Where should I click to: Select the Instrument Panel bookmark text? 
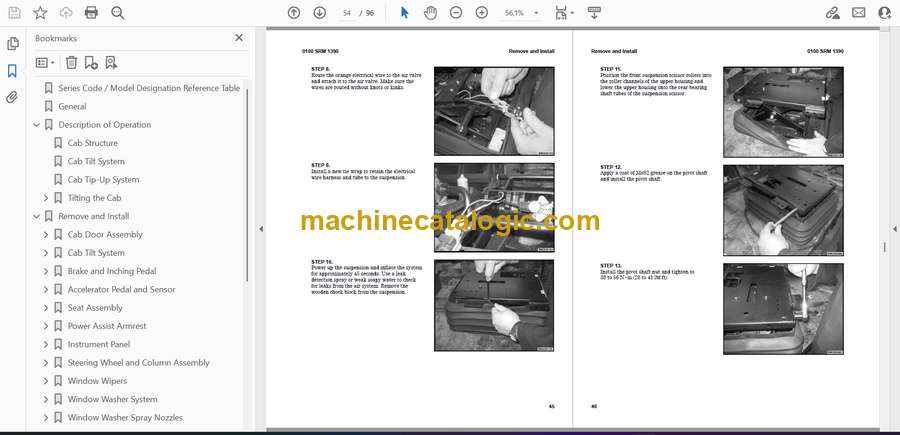[x=99, y=344]
